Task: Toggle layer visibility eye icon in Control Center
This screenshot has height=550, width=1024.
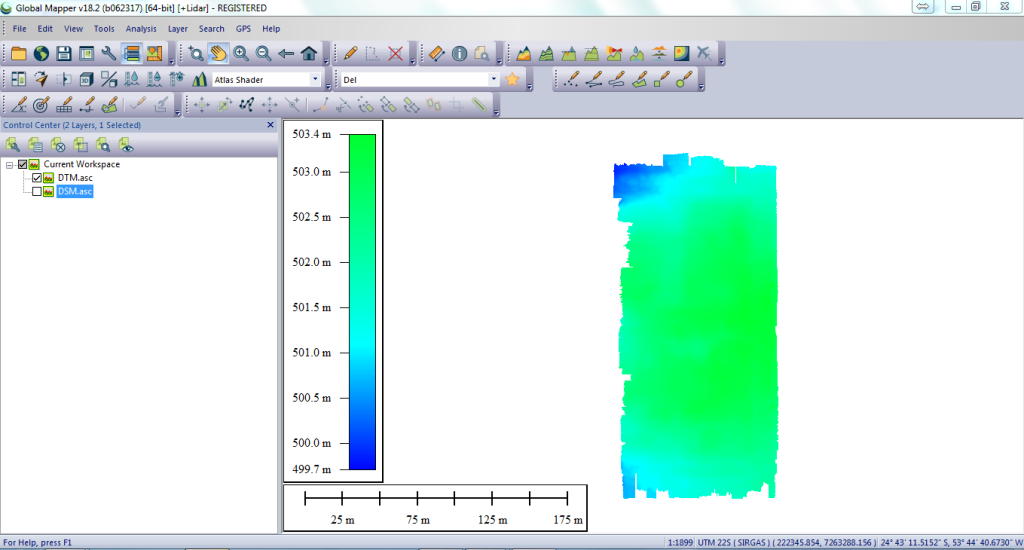Action: [x=127, y=145]
